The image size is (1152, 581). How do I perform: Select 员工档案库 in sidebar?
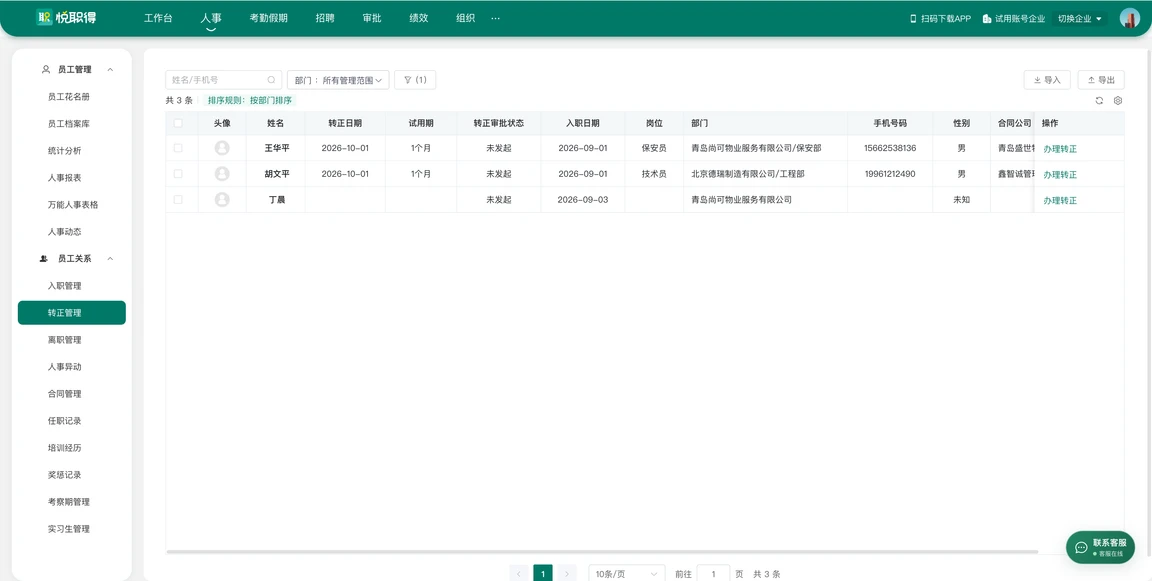tap(72, 123)
